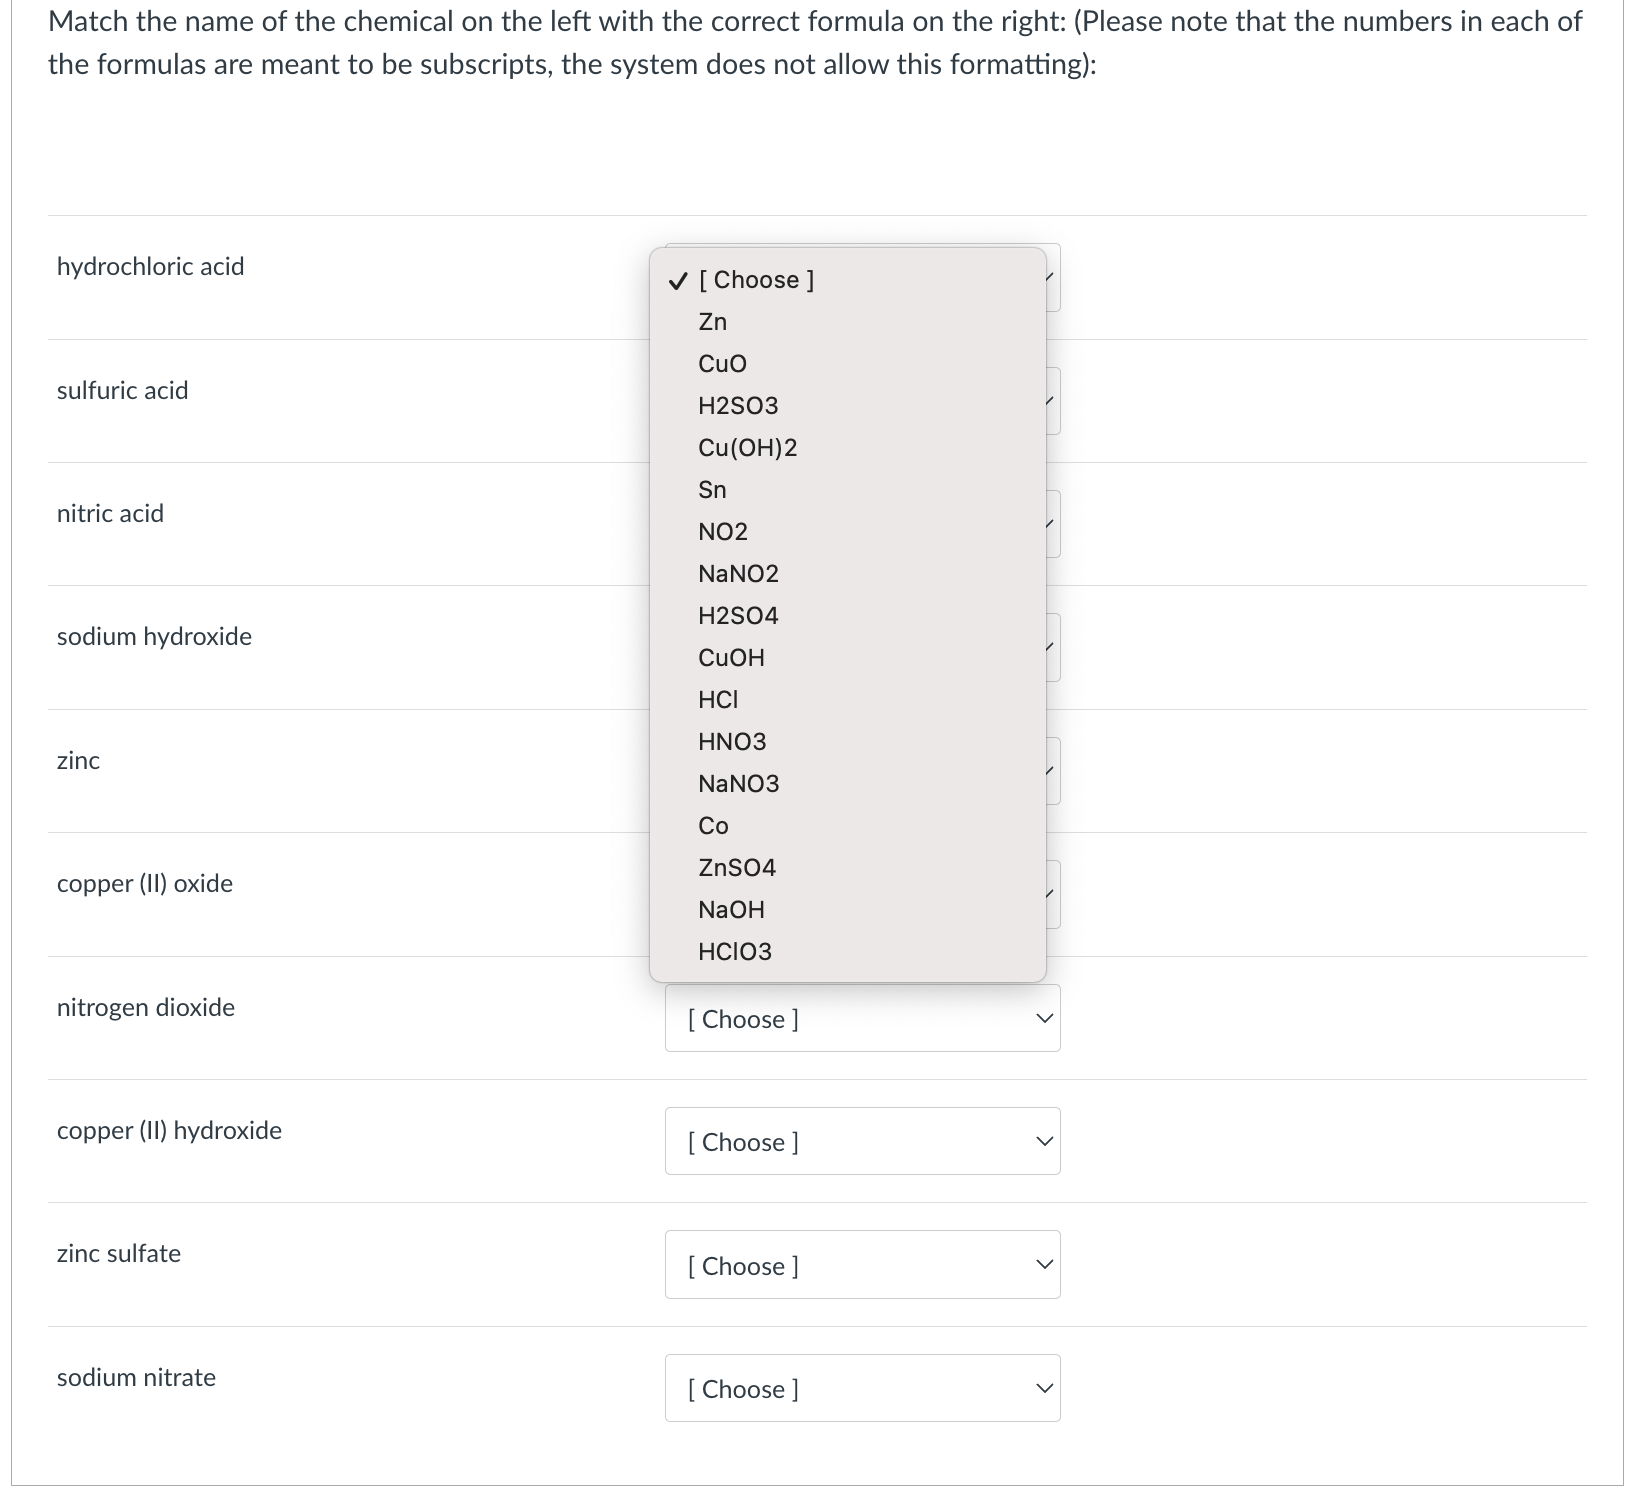The width and height of the screenshot is (1638, 1486).
Task: Select H2SO4 from the formula list
Action: tap(738, 616)
